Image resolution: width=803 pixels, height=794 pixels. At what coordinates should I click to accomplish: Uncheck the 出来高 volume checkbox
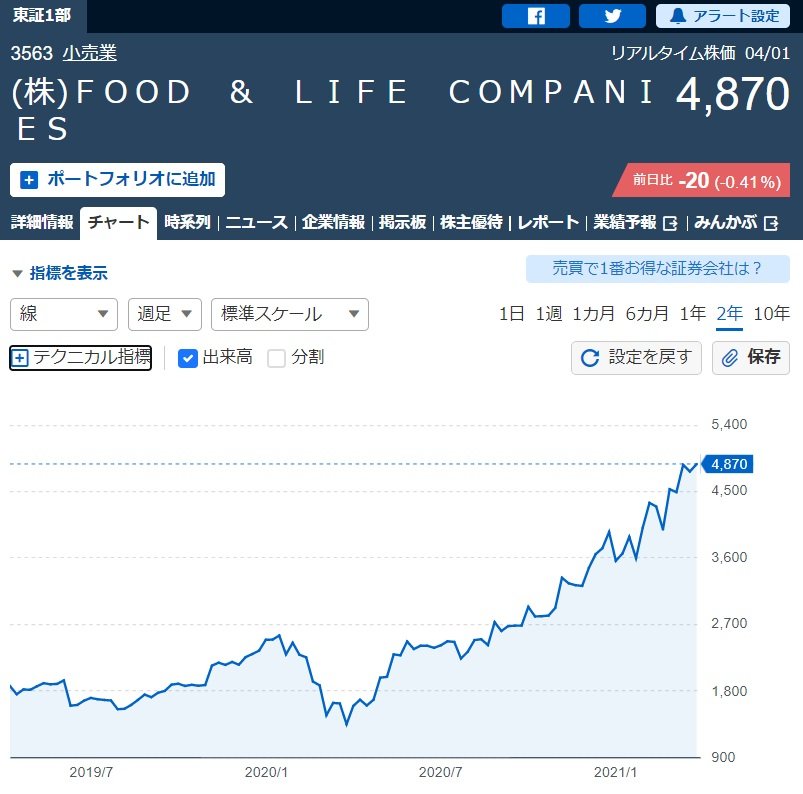coord(187,358)
